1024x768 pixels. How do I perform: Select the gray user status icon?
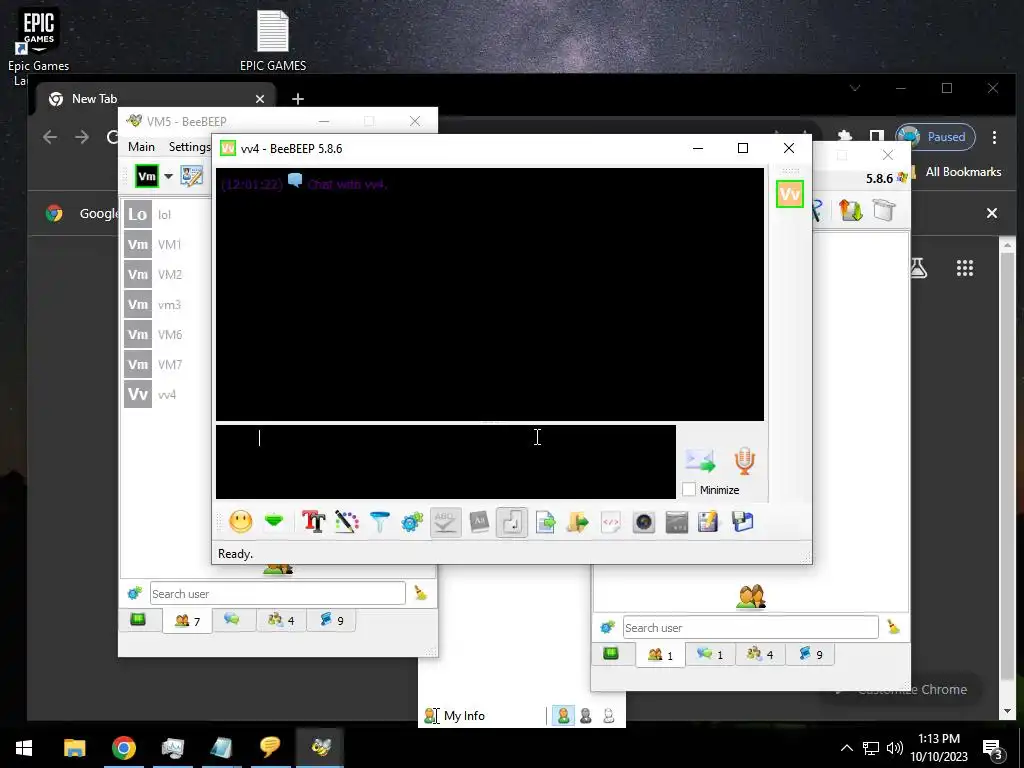[586, 716]
